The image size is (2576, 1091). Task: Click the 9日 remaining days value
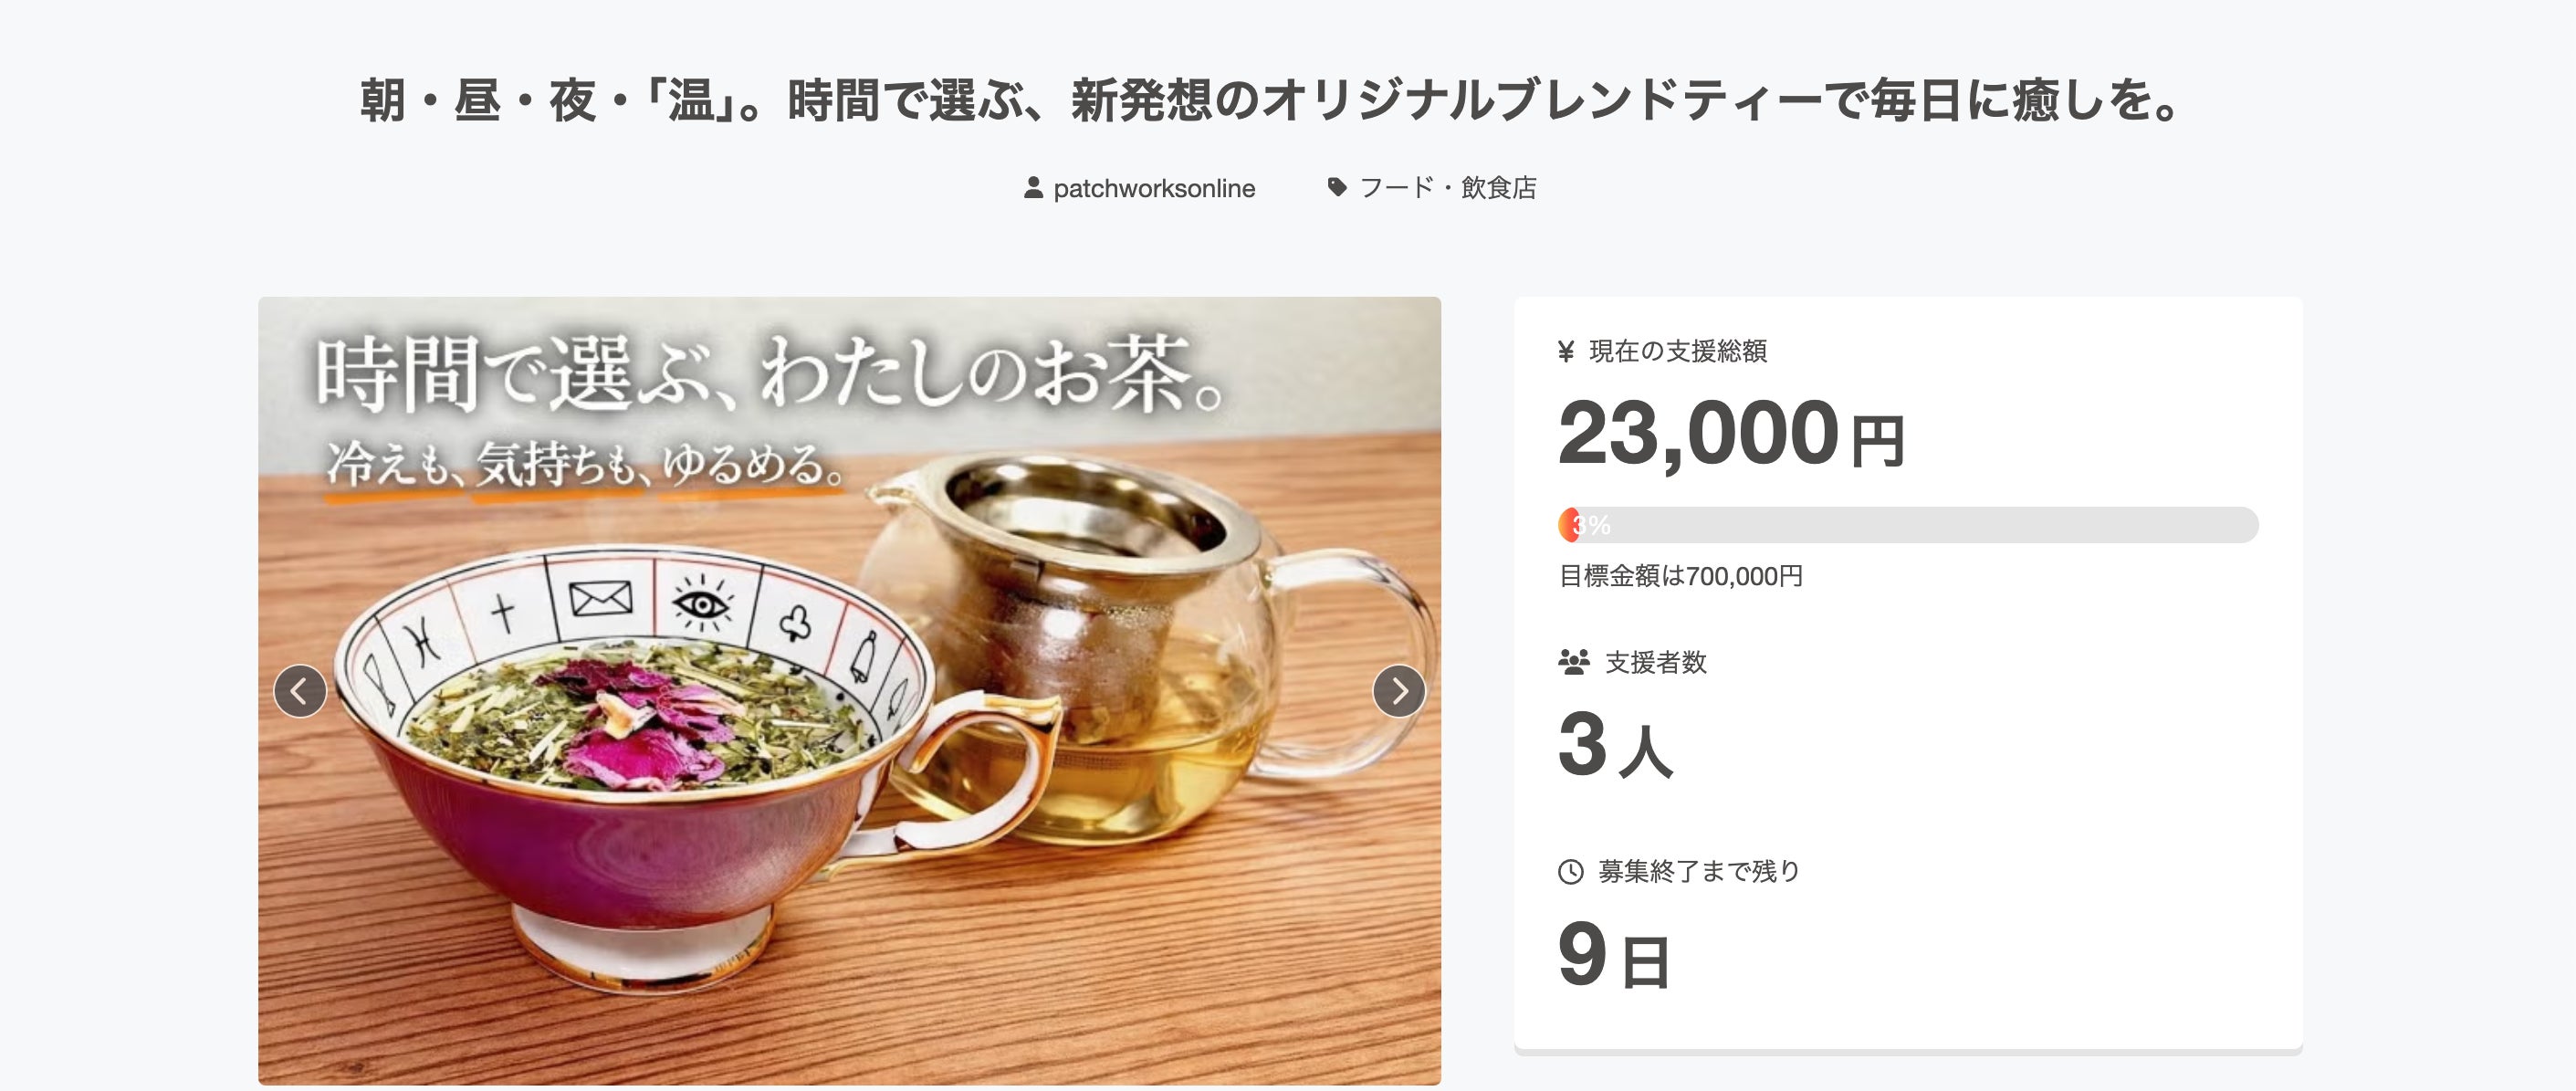point(1612,956)
